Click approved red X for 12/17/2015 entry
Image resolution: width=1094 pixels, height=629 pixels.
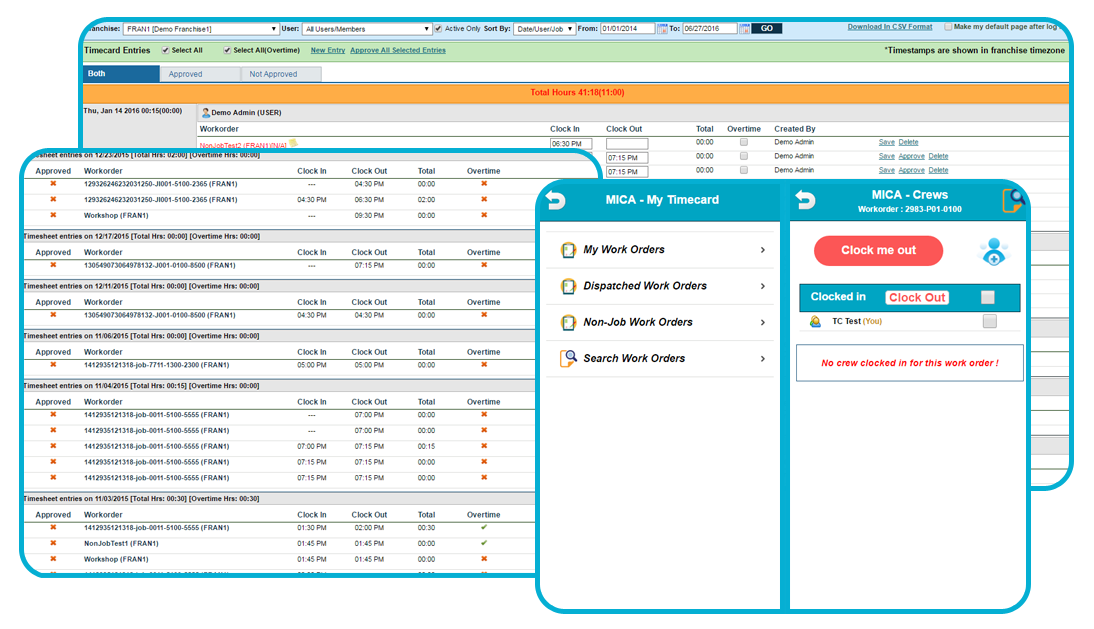pyautogui.click(x=53, y=265)
